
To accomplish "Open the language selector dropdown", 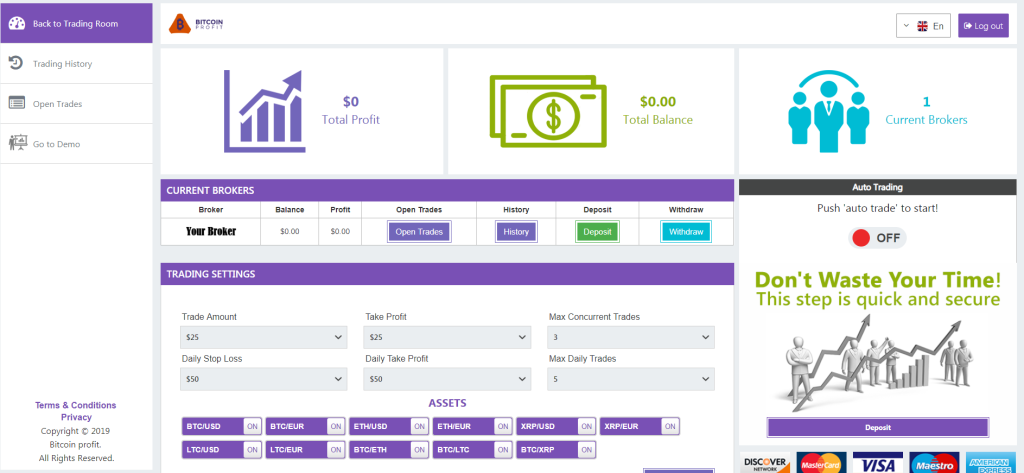I will [x=923, y=26].
